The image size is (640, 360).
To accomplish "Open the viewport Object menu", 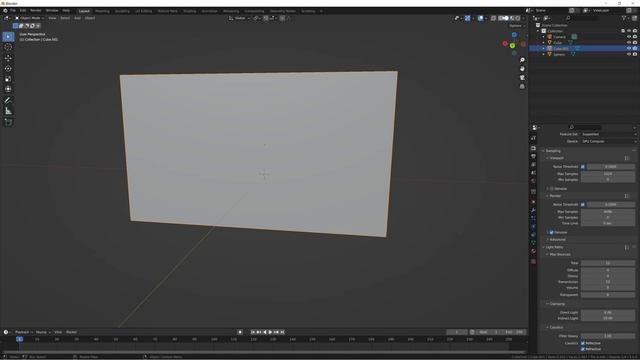I will pos(90,18).
